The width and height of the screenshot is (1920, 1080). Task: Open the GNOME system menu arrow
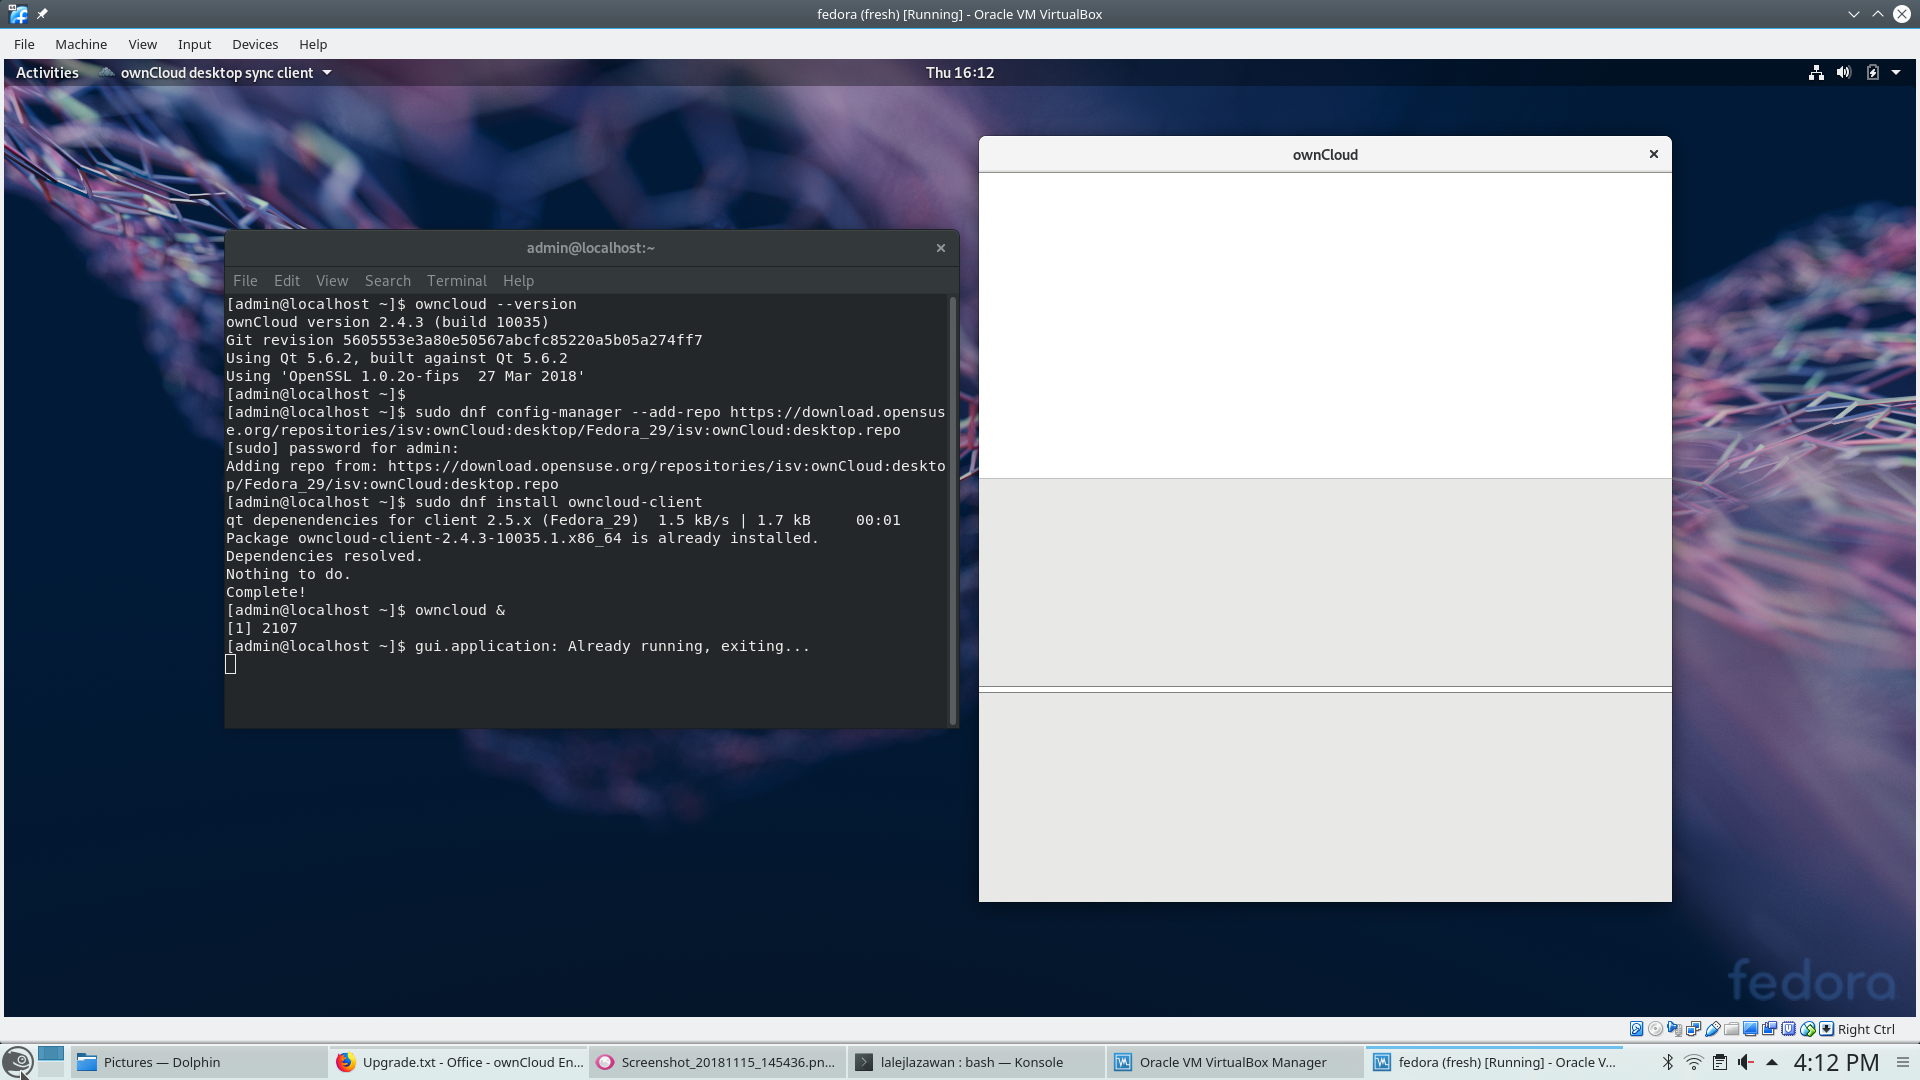1896,72
